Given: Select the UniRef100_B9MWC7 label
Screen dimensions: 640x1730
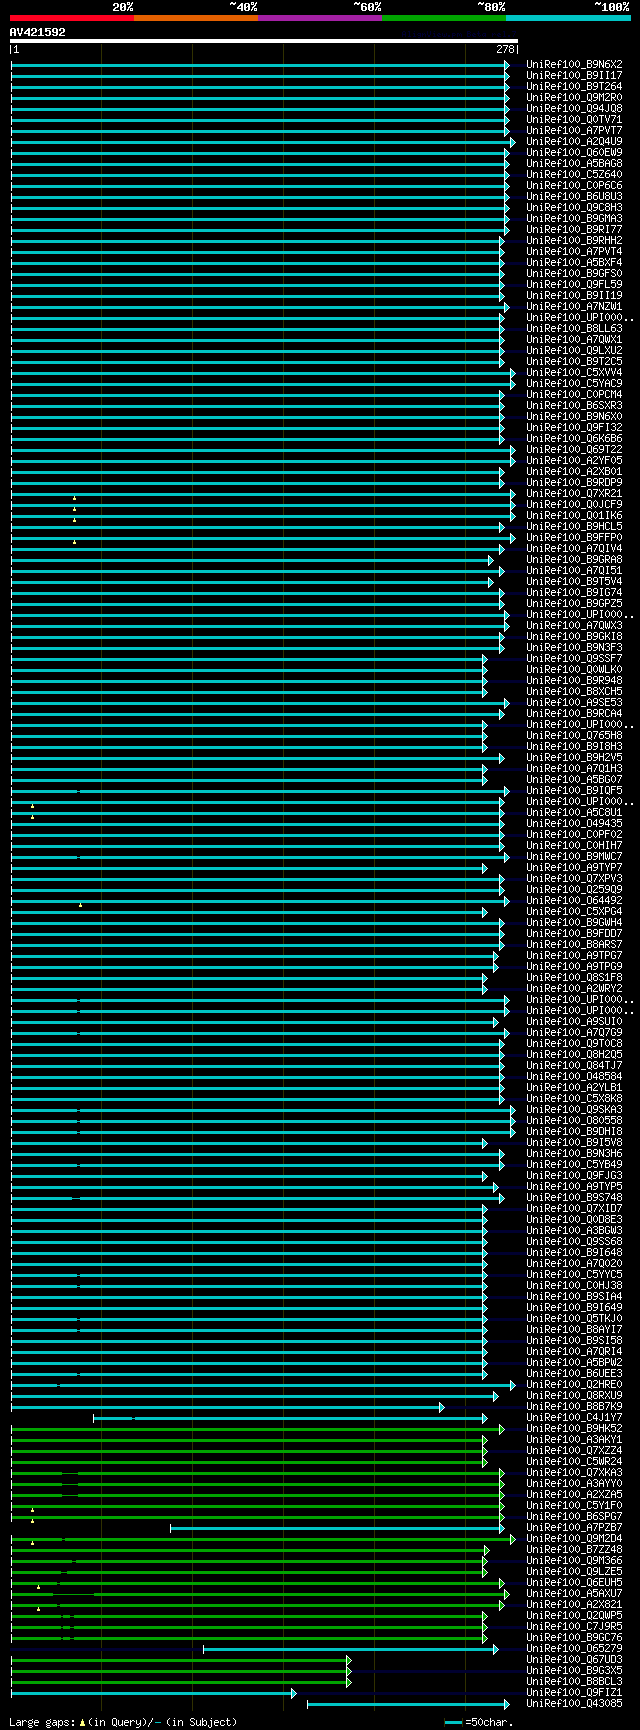Looking at the screenshot, I should click(574, 856).
